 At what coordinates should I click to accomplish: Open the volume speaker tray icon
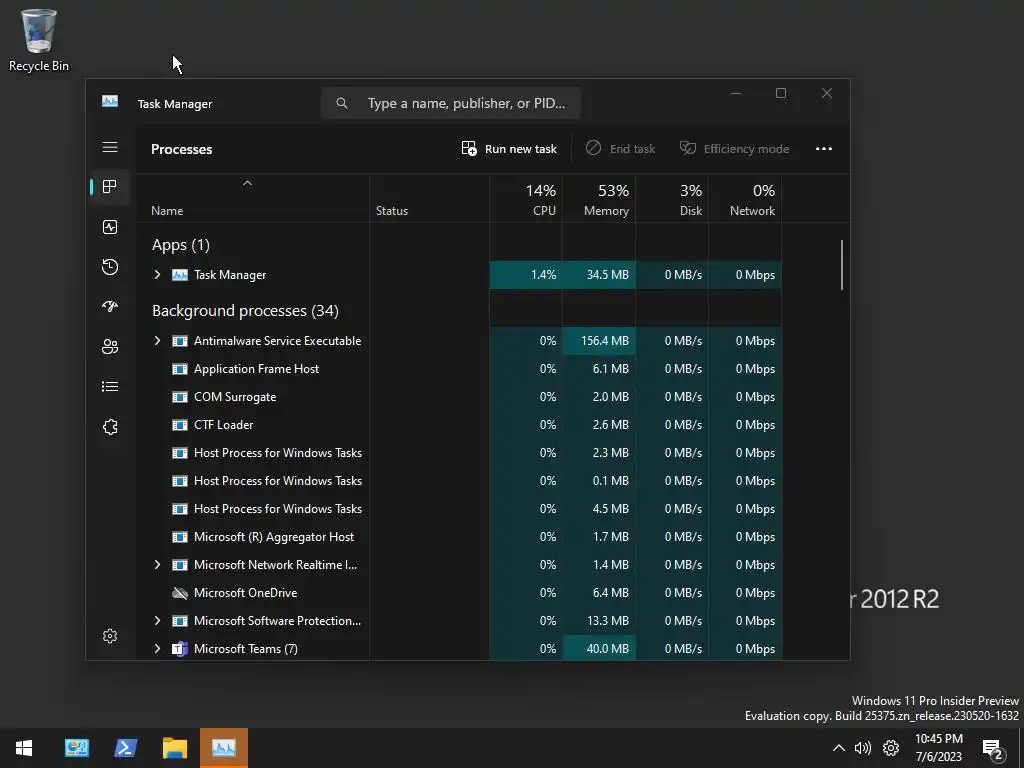click(x=863, y=748)
